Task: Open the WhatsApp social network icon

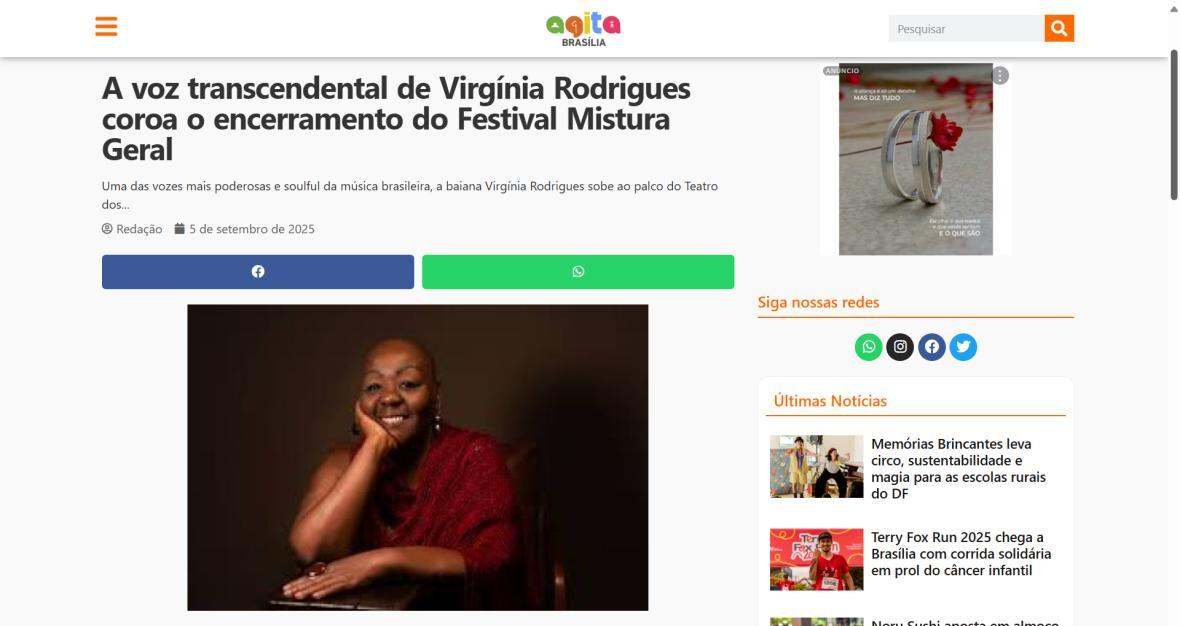Action: pos(868,347)
